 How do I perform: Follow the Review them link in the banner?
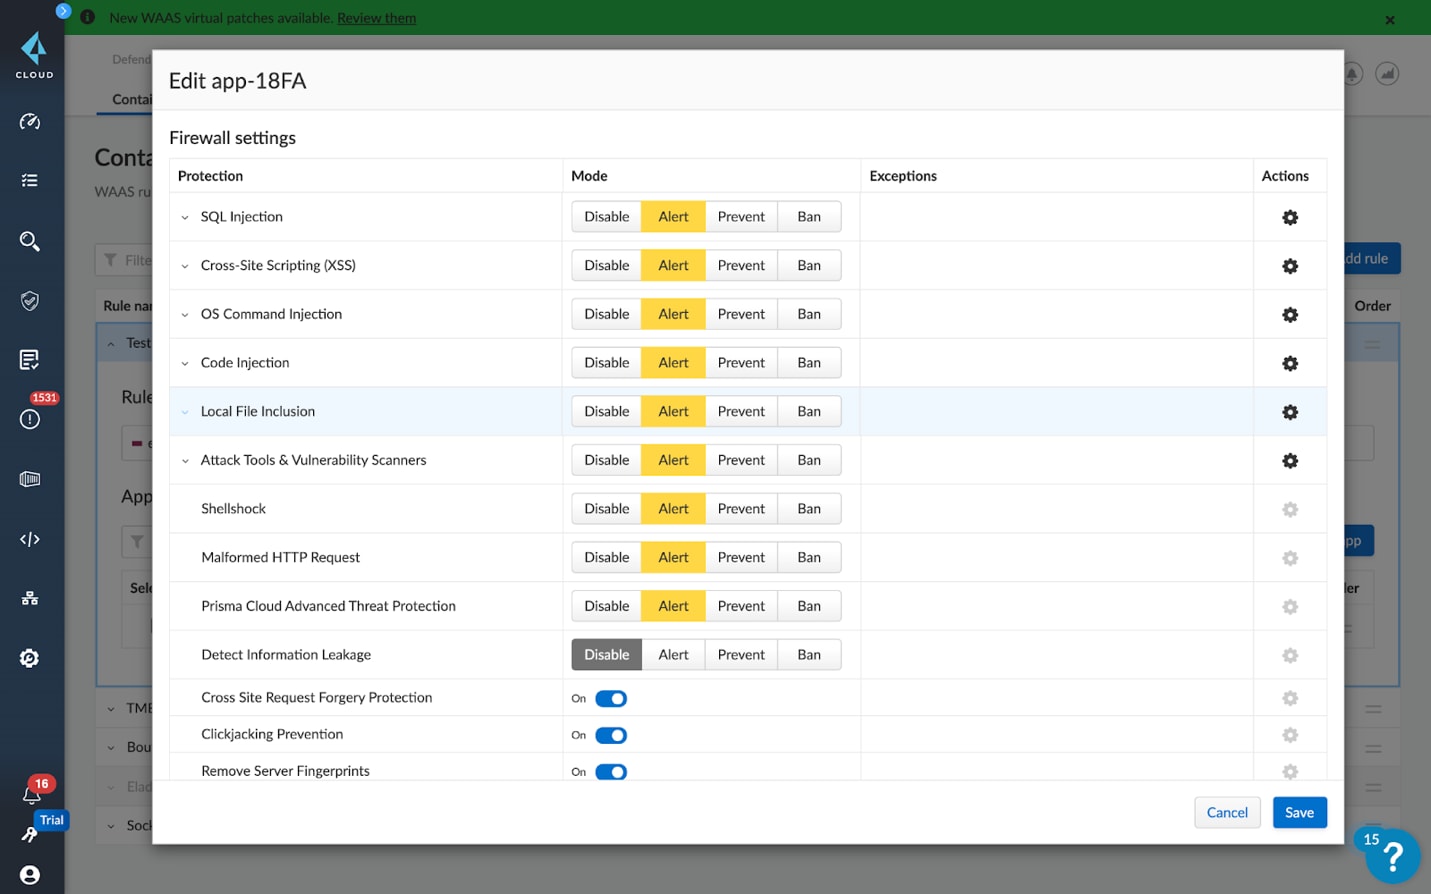tap(376, 17)
